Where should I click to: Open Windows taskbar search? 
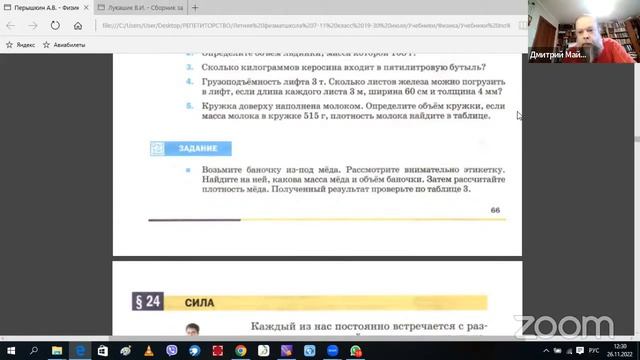34,351
